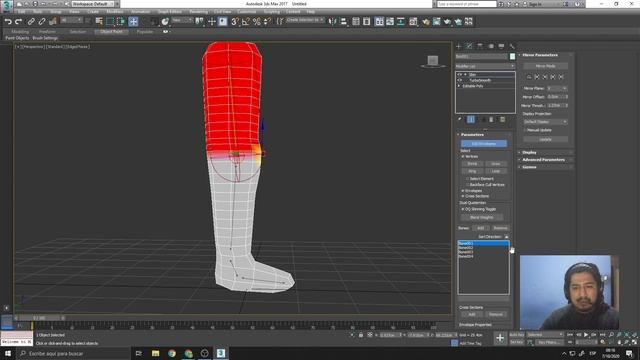The image size is (640, 360).
Task: Select the Select and Link tool
Action: [31, 21]
